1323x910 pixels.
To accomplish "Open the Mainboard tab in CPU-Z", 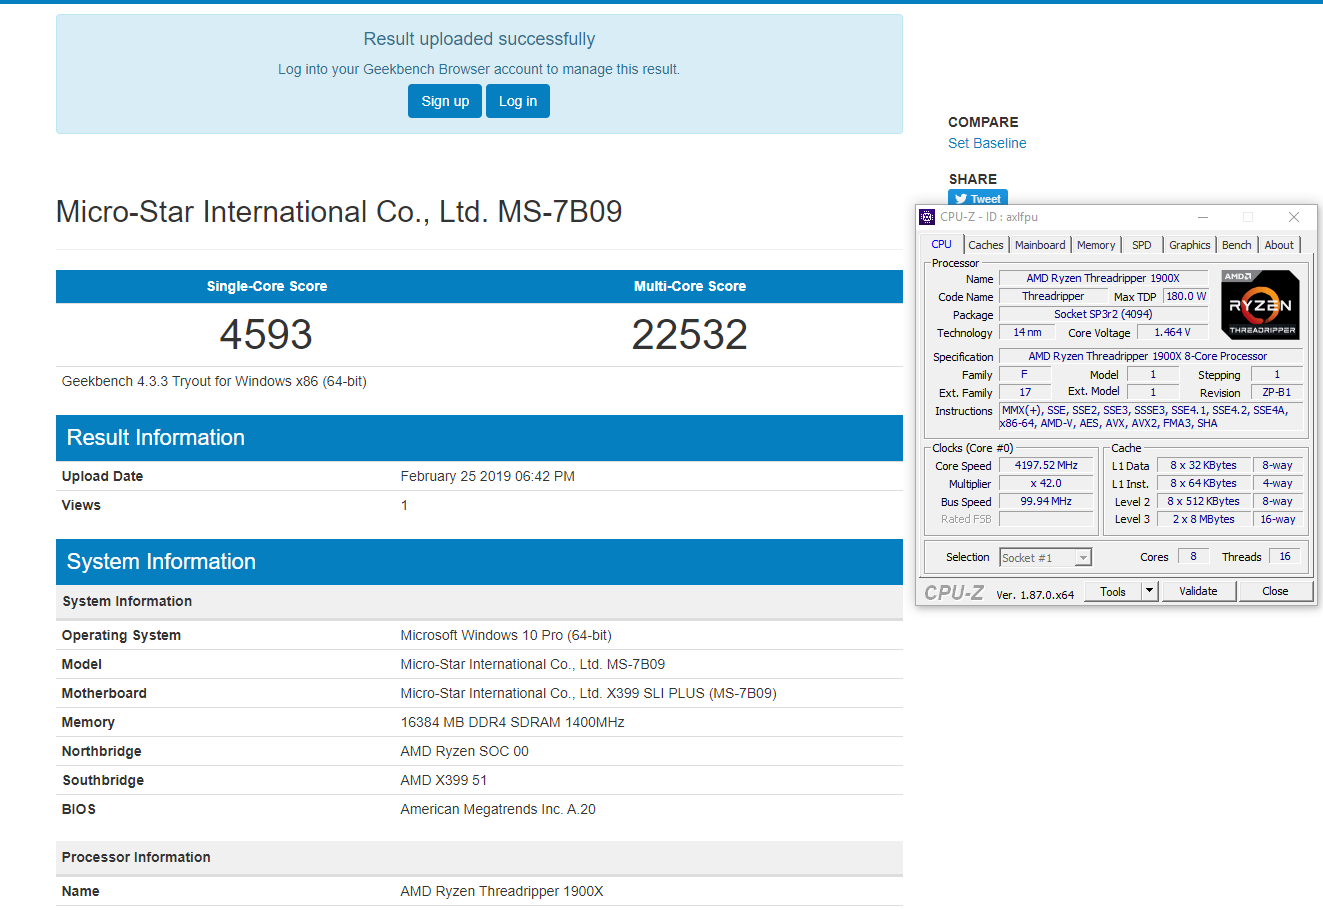I will [x=1040, y=245].
